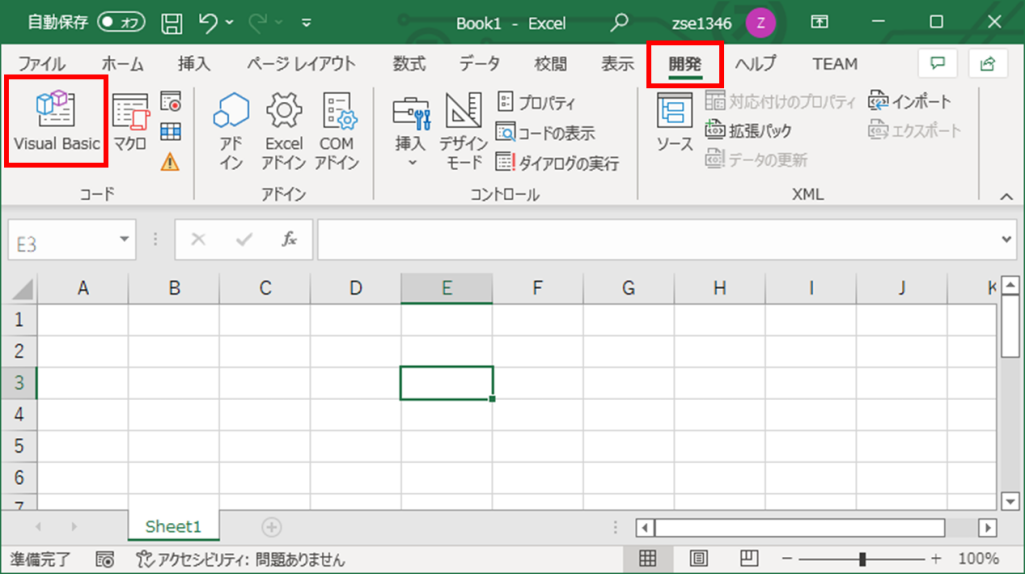Screen dimensions: 1025x574
Task: Open the Ribbon Display Options icon
Action: 819,22
